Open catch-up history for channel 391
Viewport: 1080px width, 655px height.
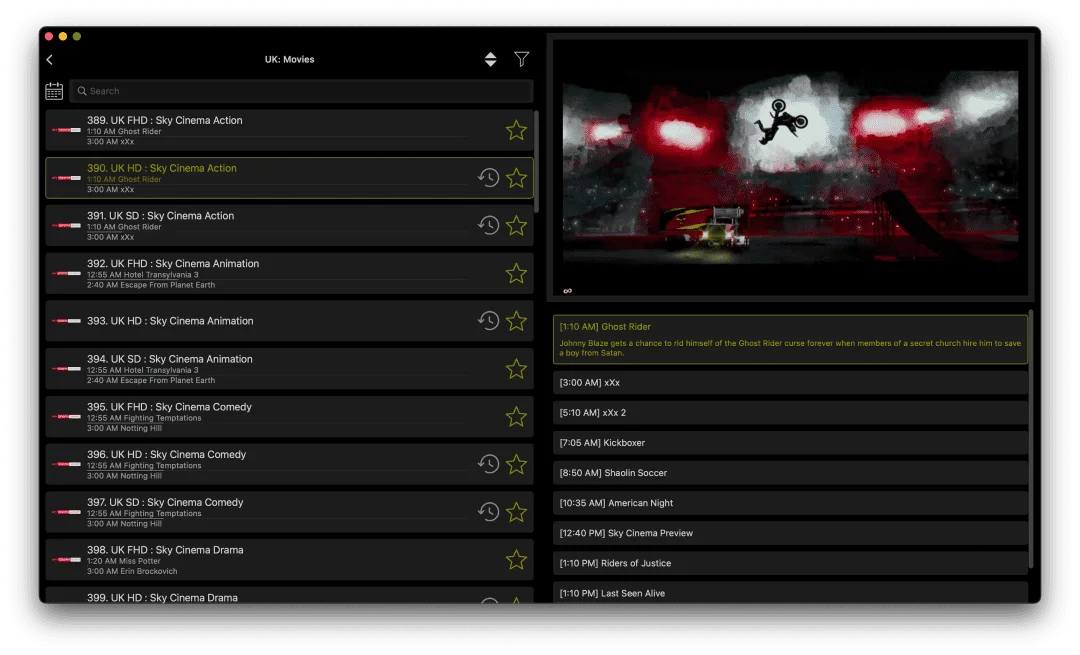point(488,225)
